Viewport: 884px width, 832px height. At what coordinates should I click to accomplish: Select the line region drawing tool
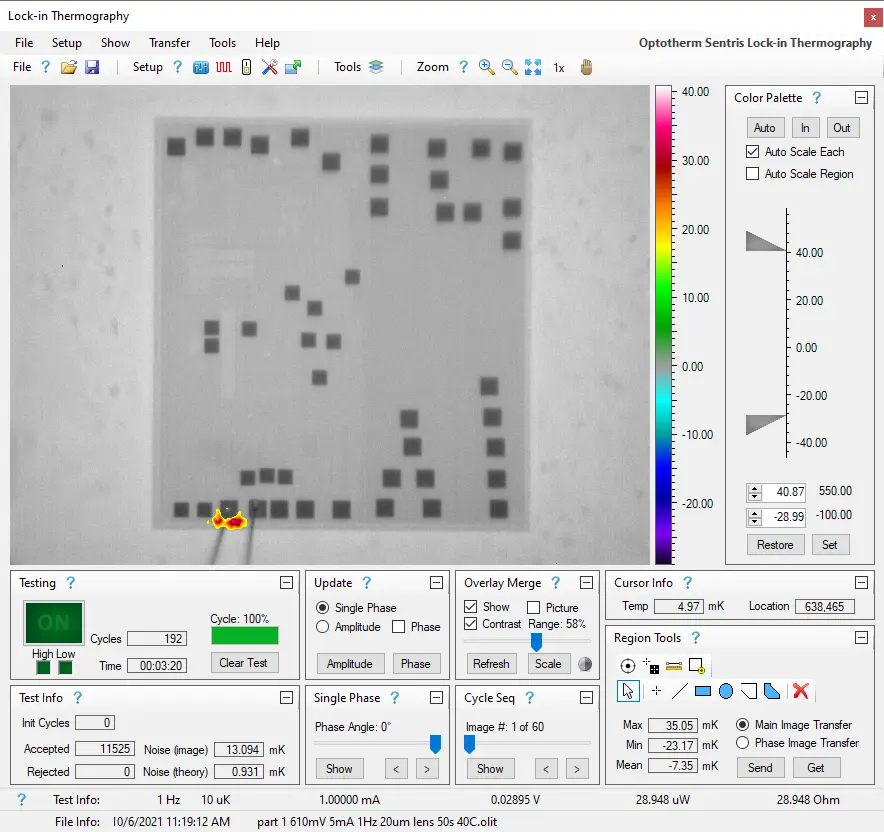(x=679, y=691)
